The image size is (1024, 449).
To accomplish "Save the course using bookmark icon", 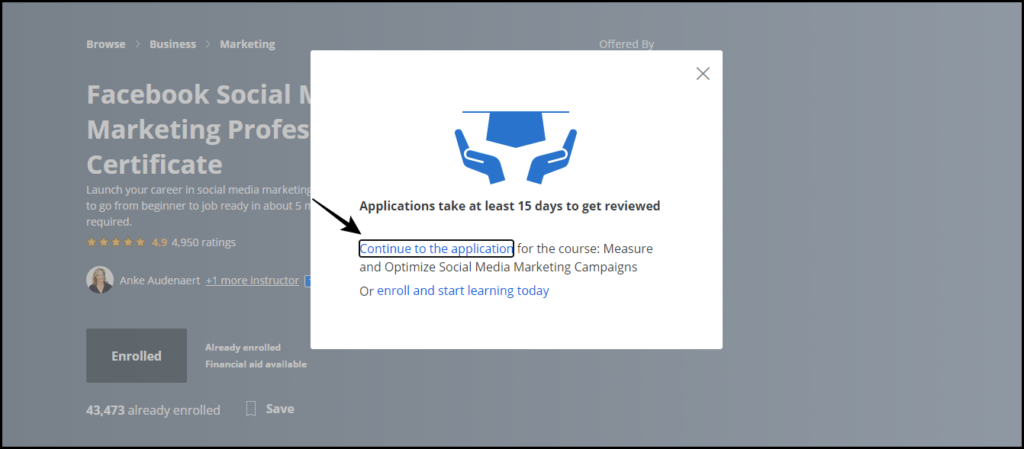I will [251, 409].
